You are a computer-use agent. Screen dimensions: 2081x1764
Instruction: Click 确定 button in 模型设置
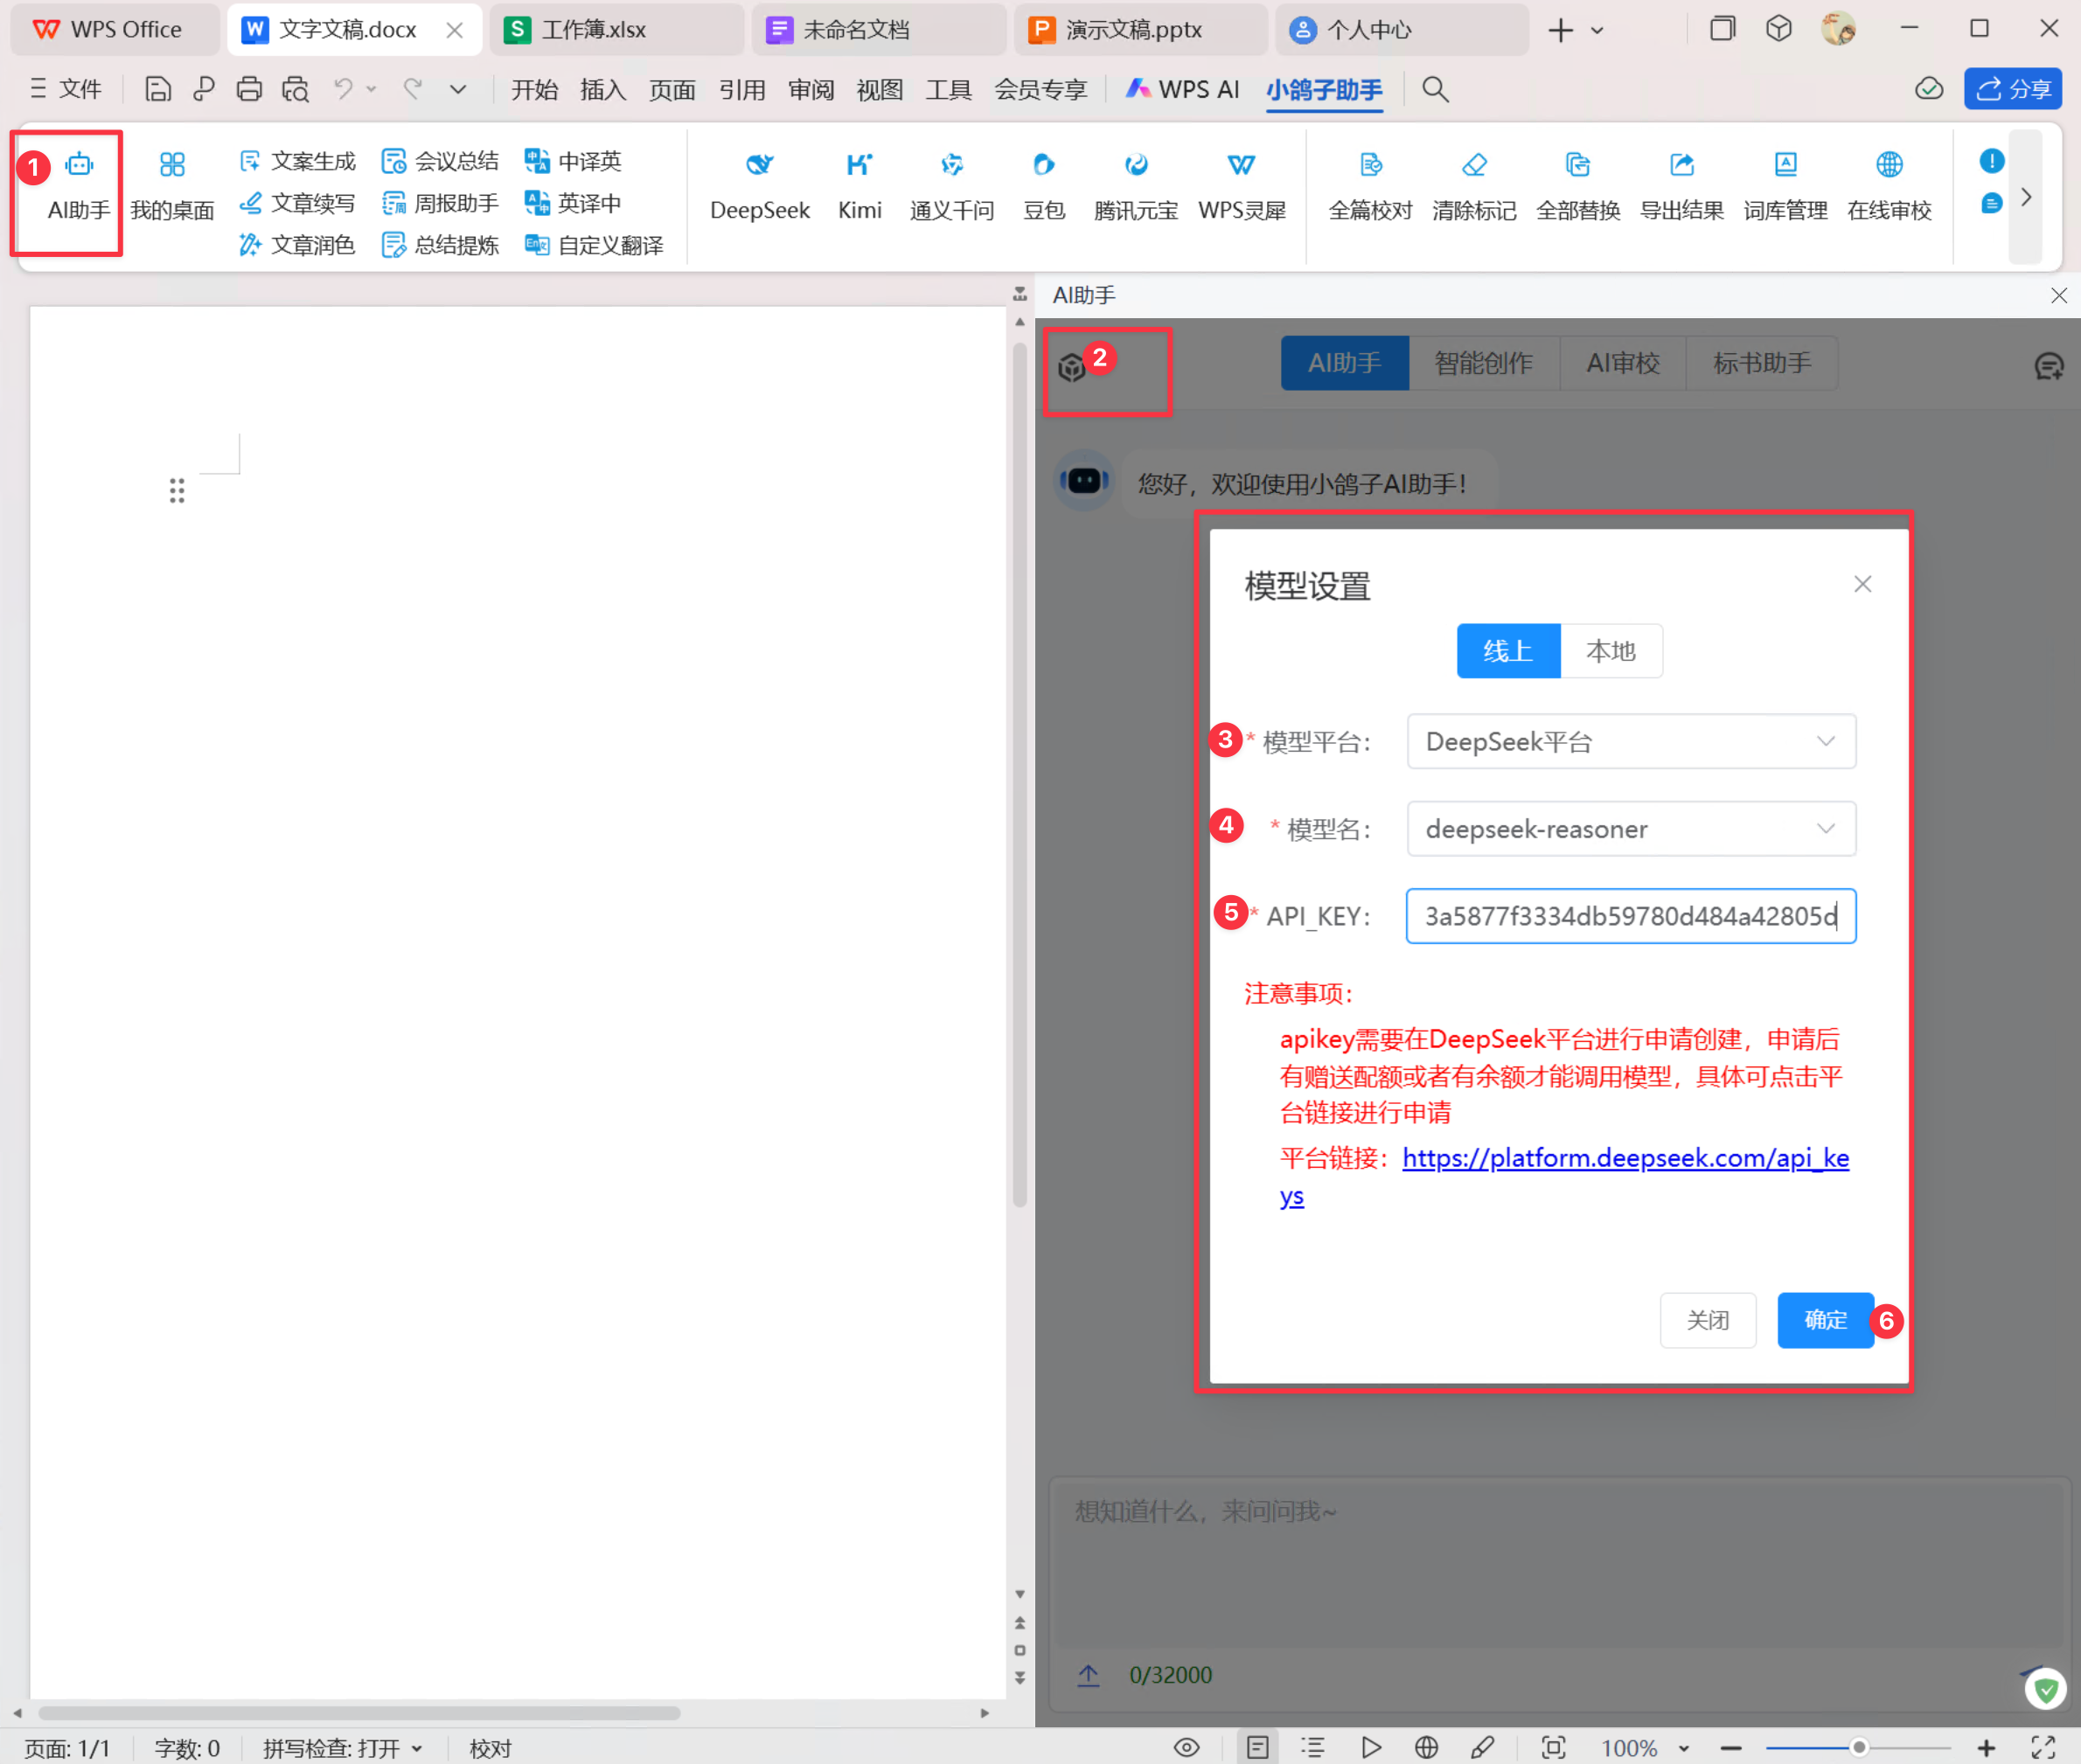click(x=1825, y=1320)
